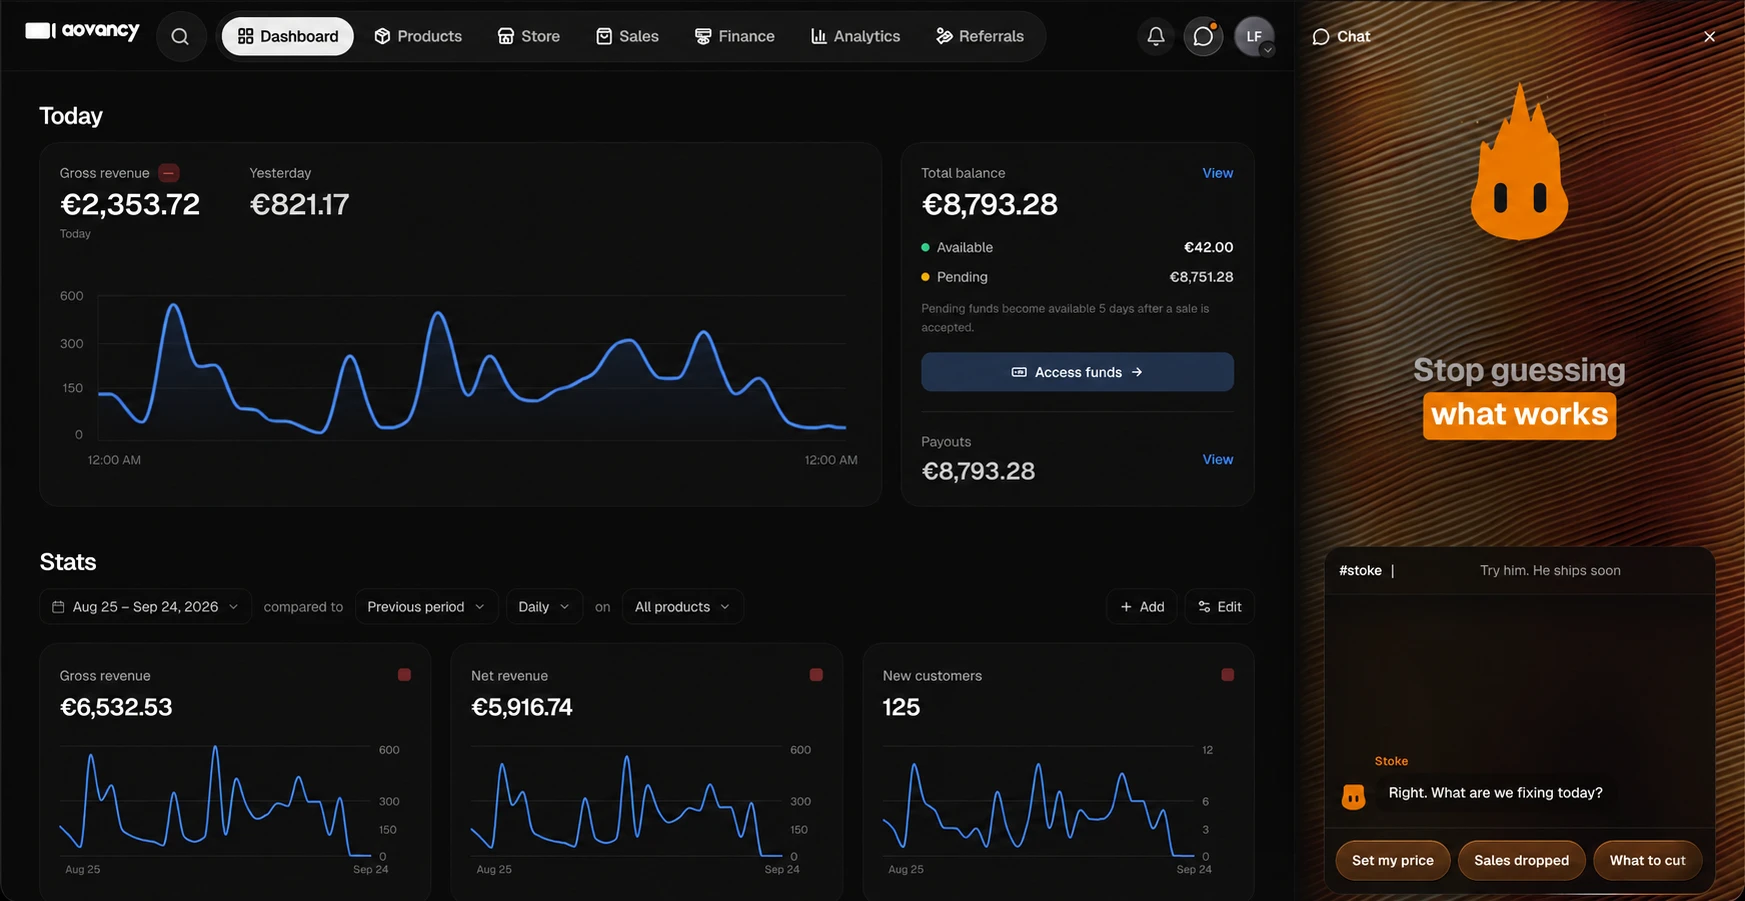The height and width of the screenshot is (901, 1745).
Task: Click the red indicator on Gross revenue stats card
Action: coord(404,675)
